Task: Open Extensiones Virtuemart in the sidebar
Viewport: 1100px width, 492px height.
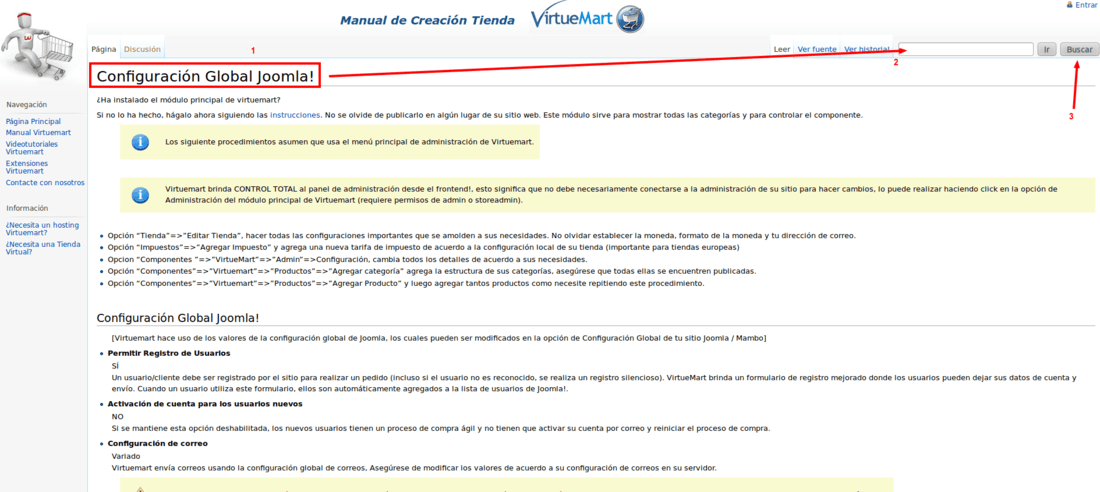Action: click(27, 167)
